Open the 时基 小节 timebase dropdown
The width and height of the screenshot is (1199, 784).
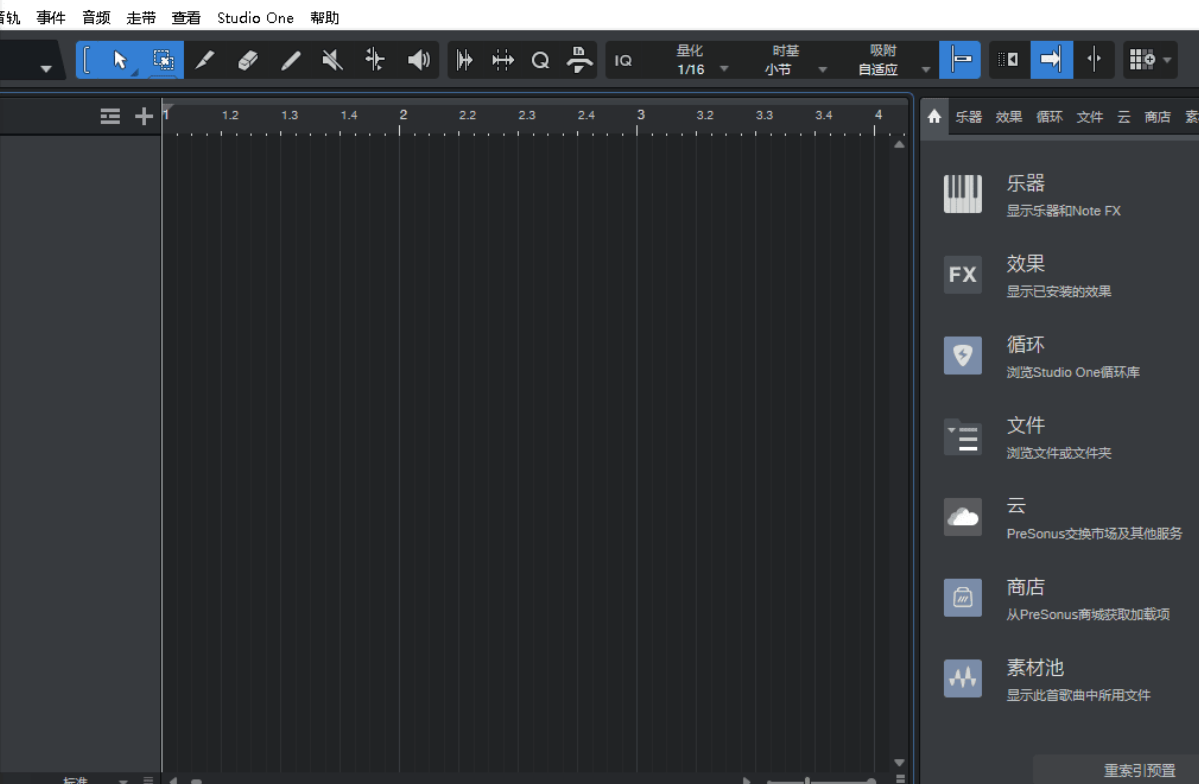coord(795,60)
